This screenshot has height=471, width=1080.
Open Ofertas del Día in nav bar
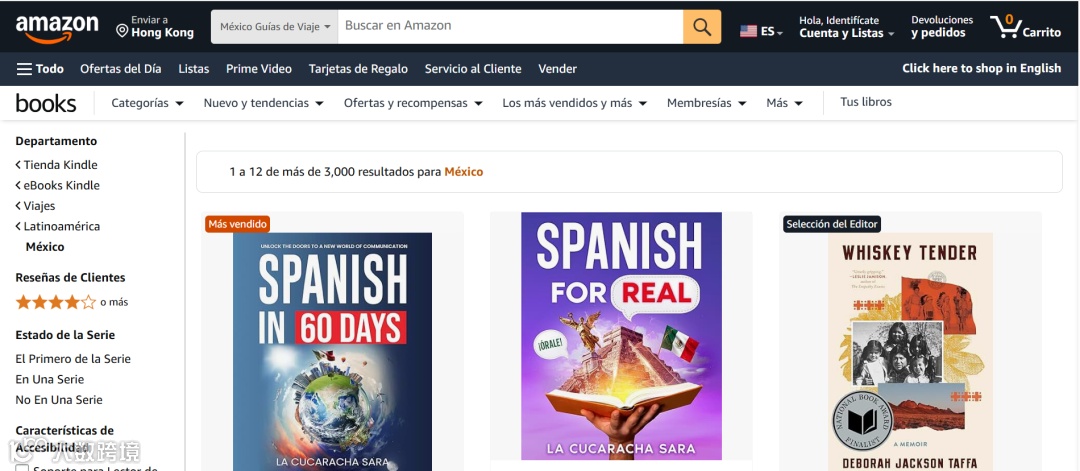tap(121, 69)
